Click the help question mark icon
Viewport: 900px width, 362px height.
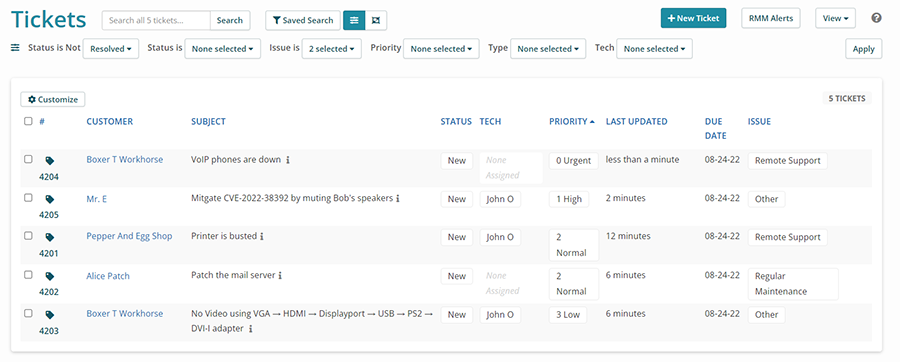876,18
